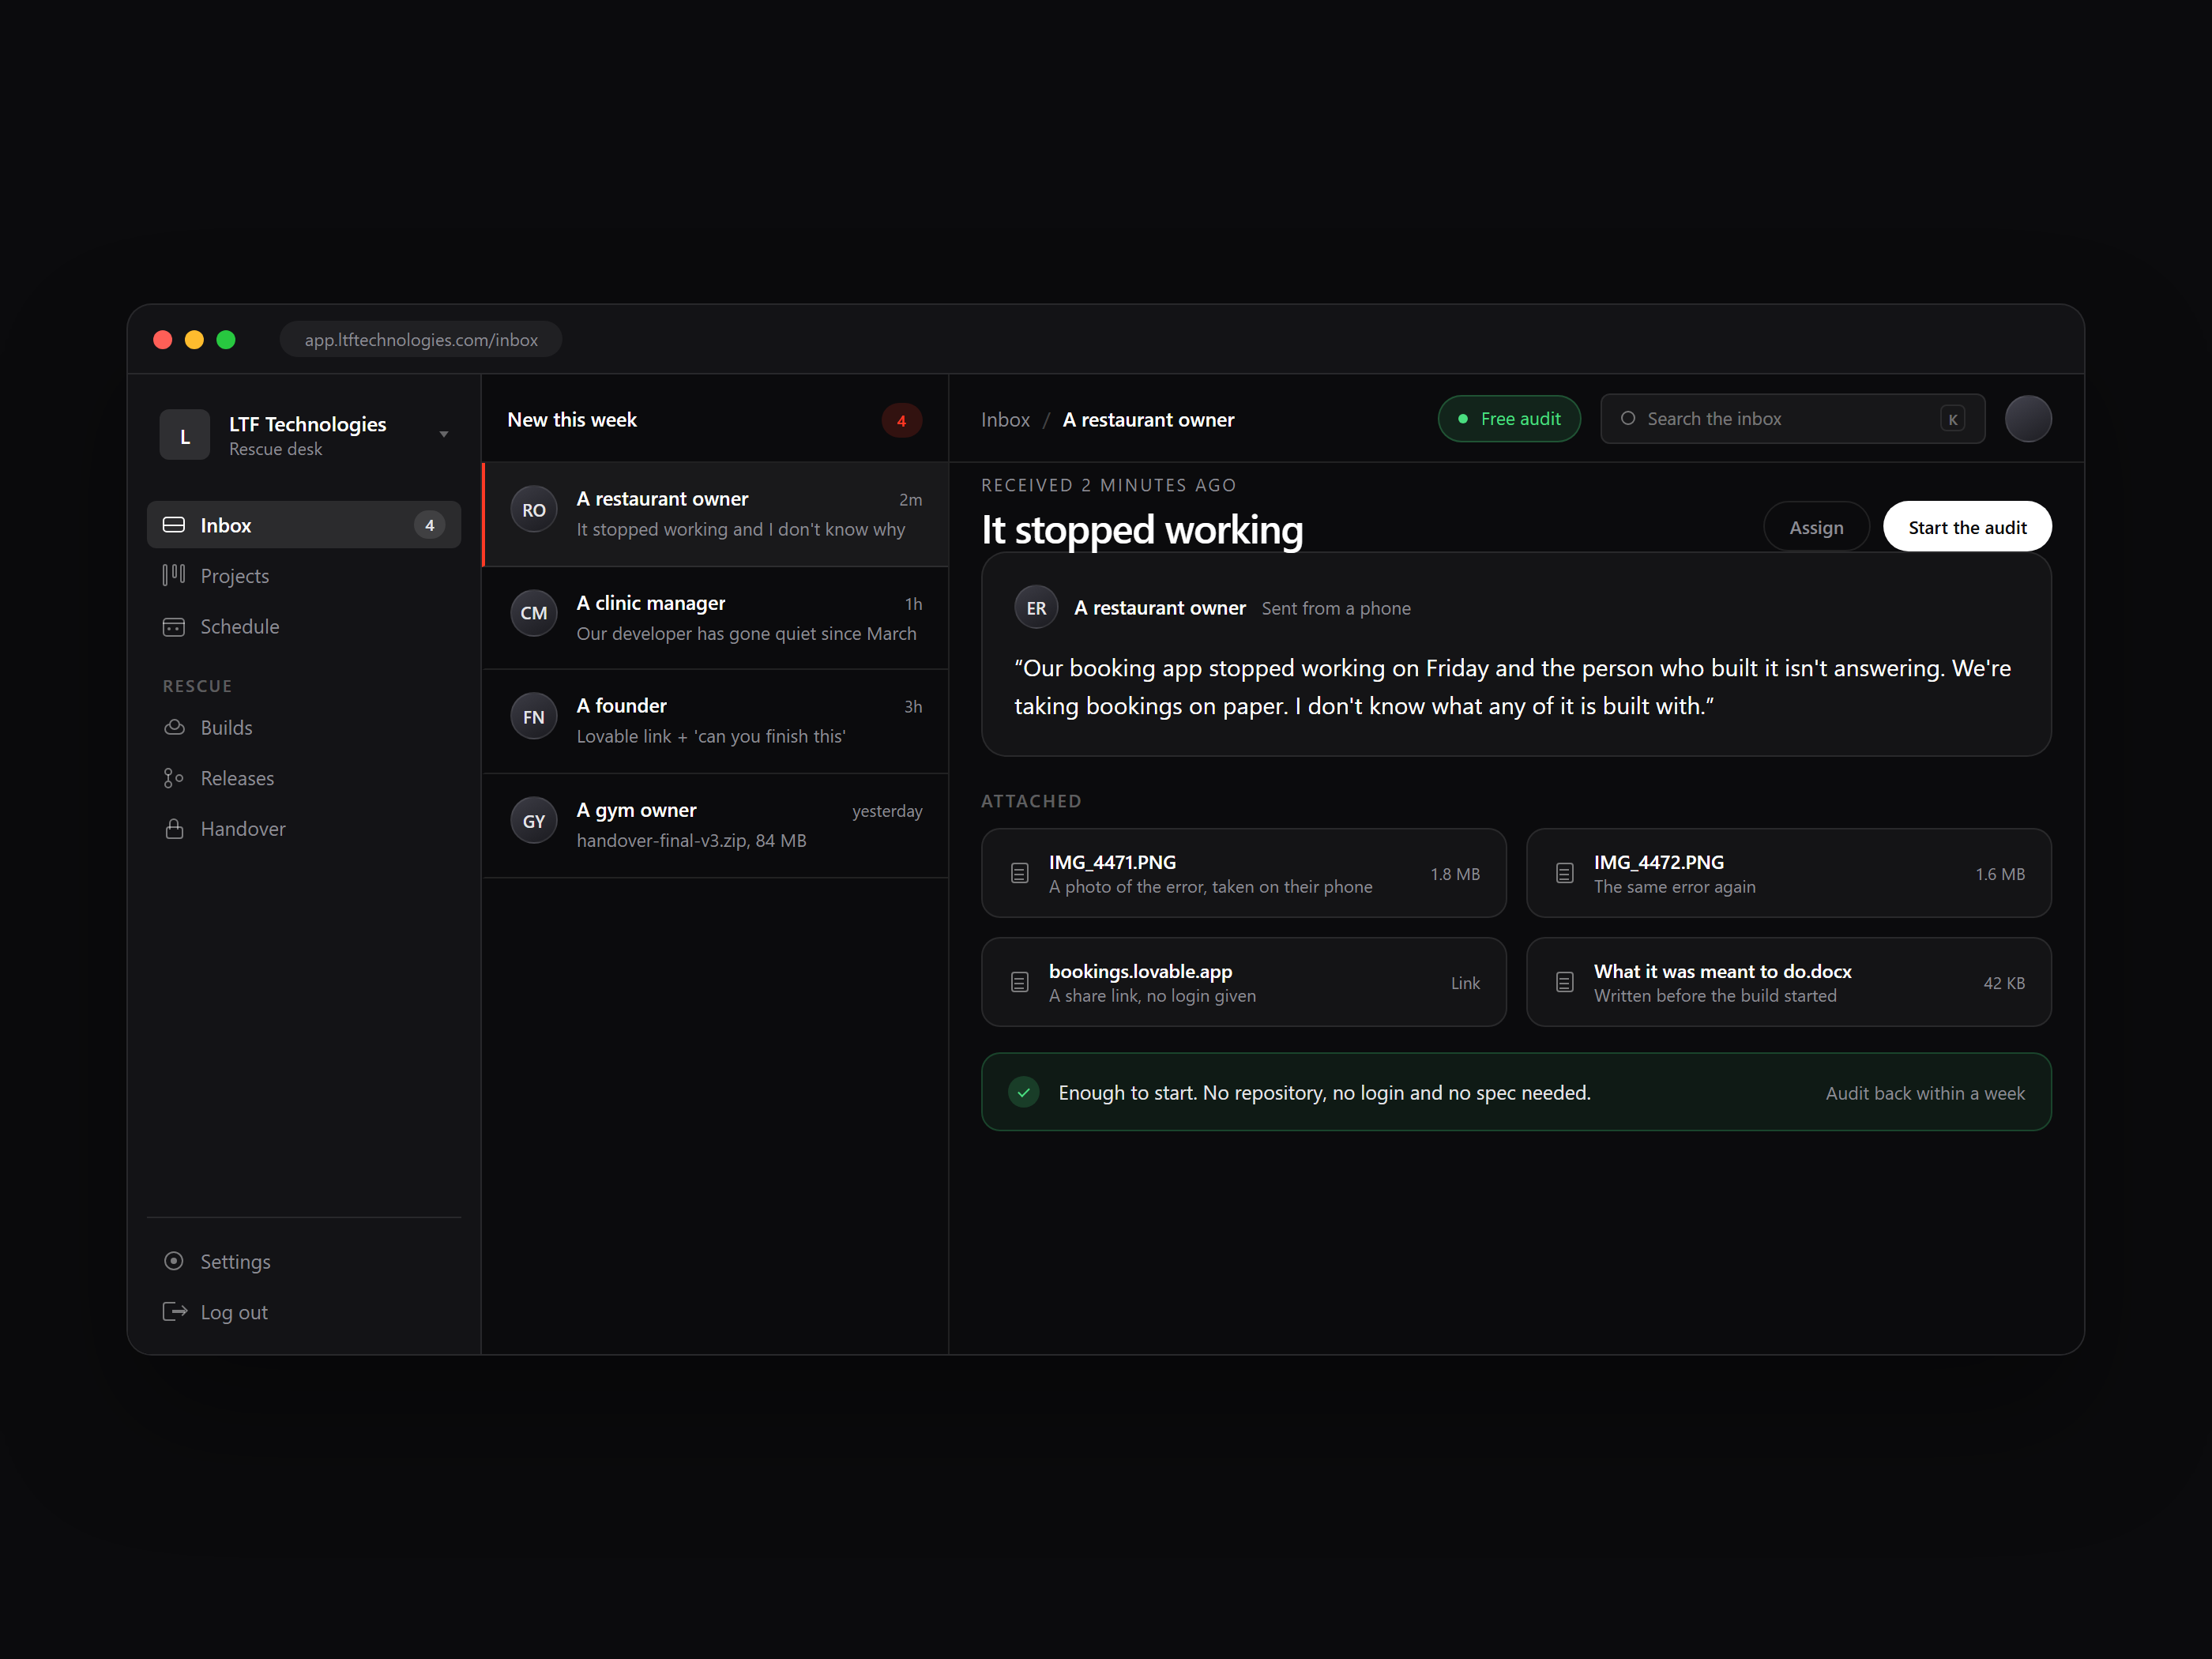Open Builds under Rescue
Image resolution: width=2212 pixels, height=1659 pixels.
[x=304, y=727]
